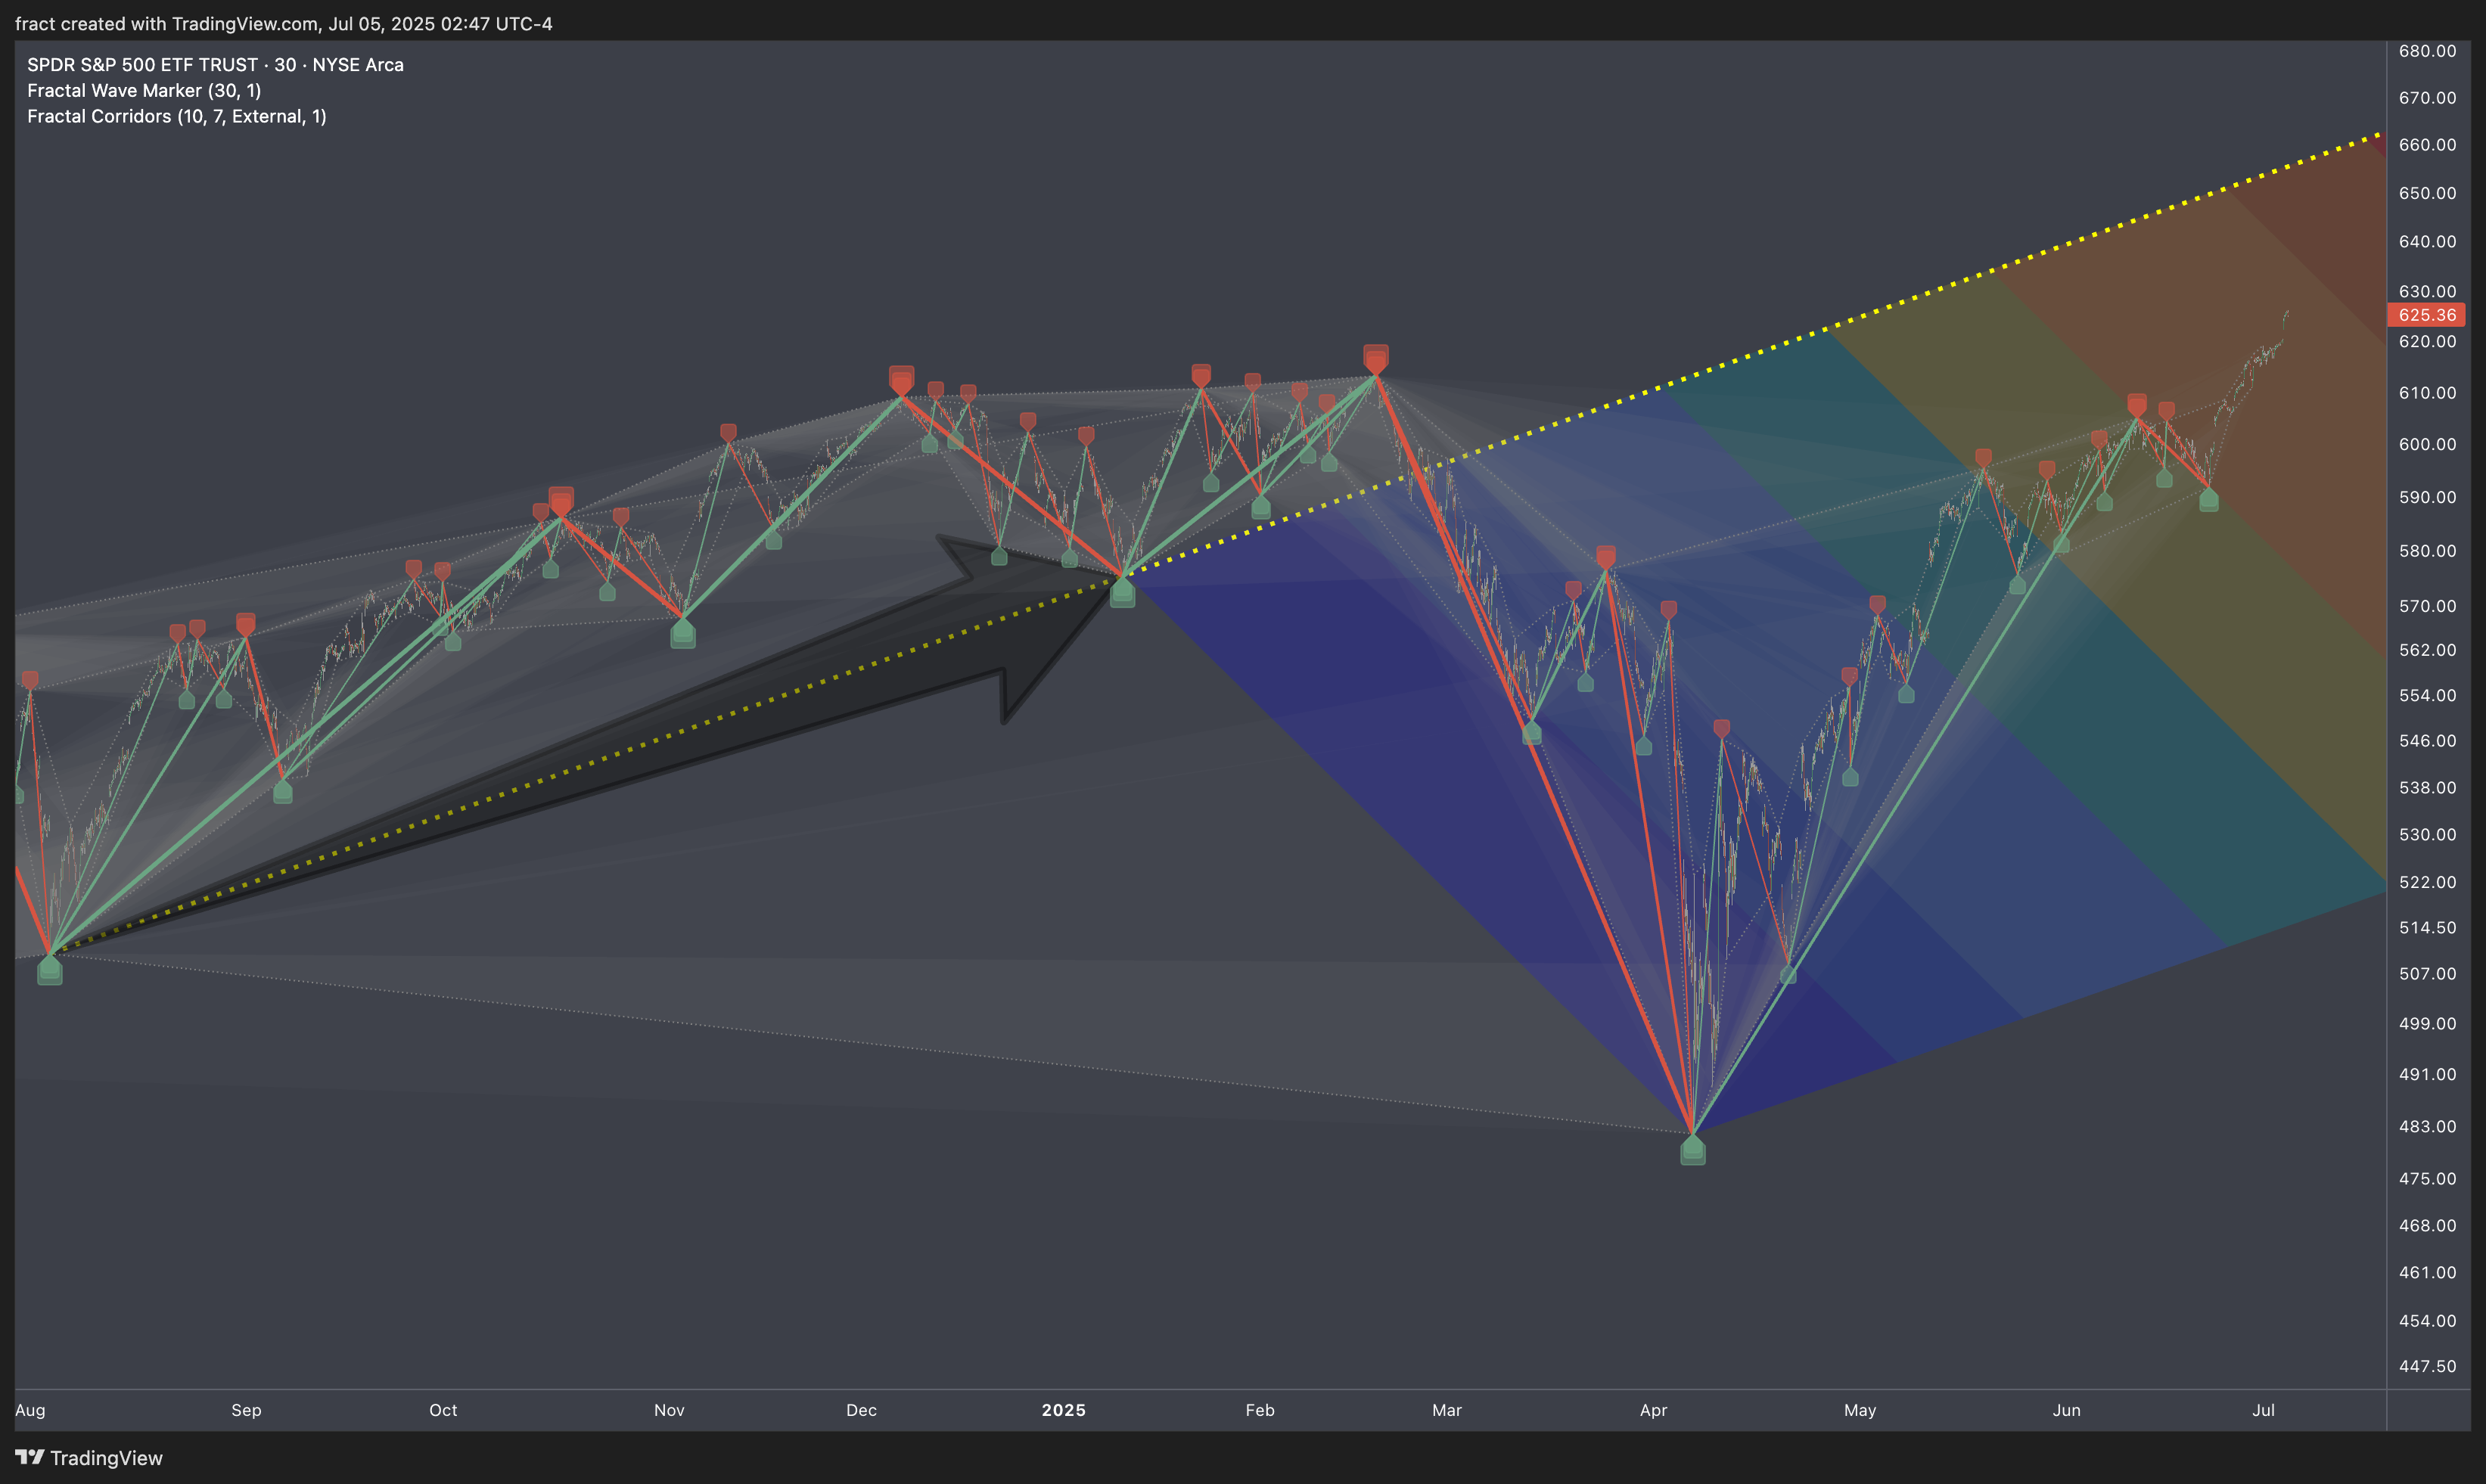Image resolution: width=2486 pixels, height=1484 pixels.
Task: Click the 650.00 price axis label
Action: click(2427, 193)
